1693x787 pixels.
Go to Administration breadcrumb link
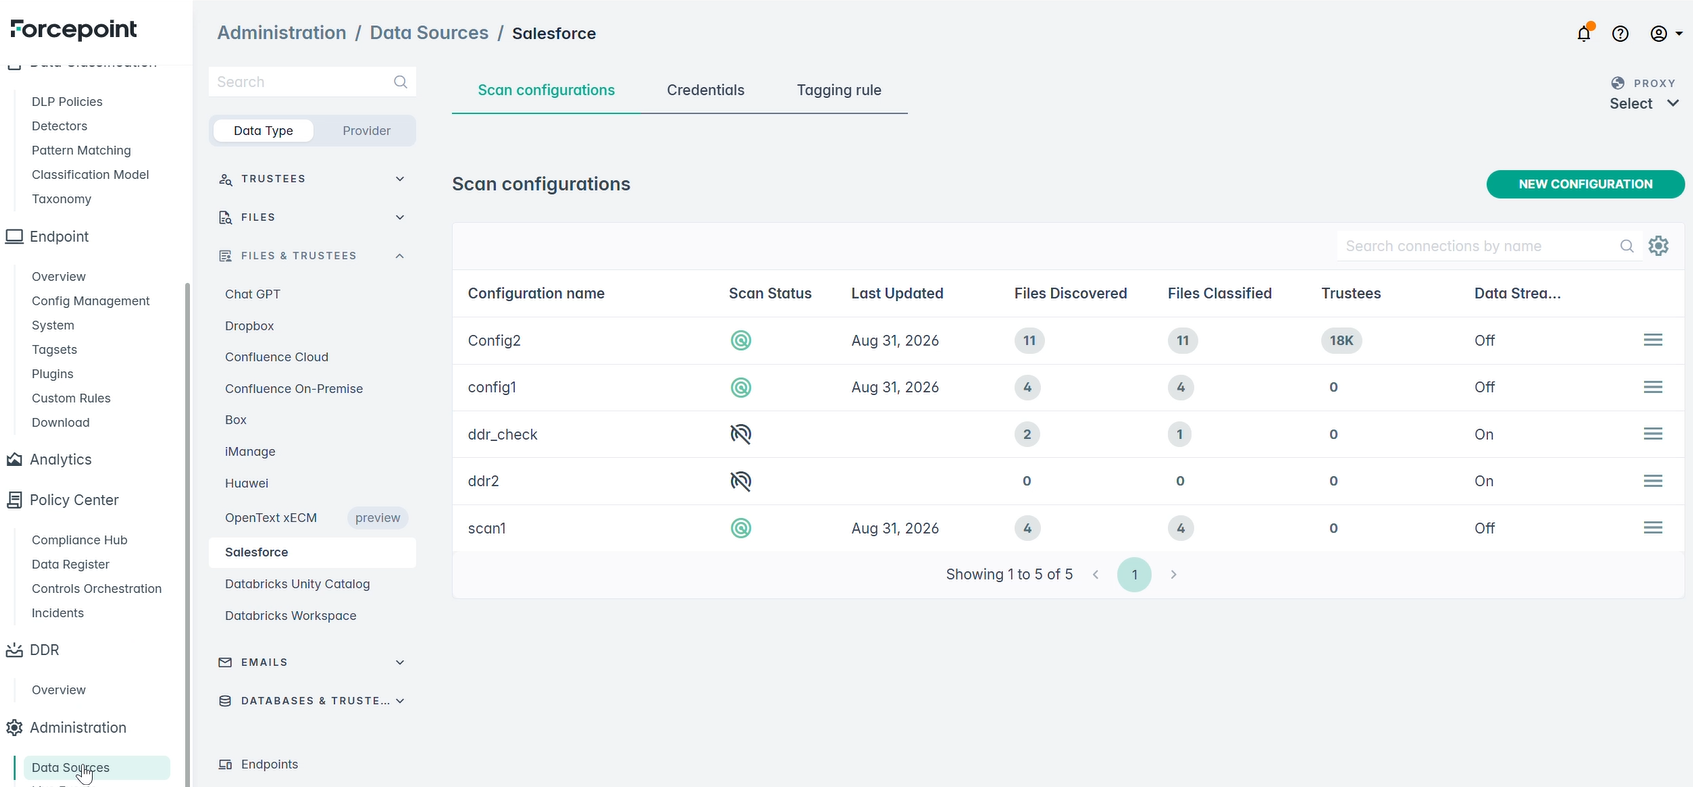click(x=282, y=33)
